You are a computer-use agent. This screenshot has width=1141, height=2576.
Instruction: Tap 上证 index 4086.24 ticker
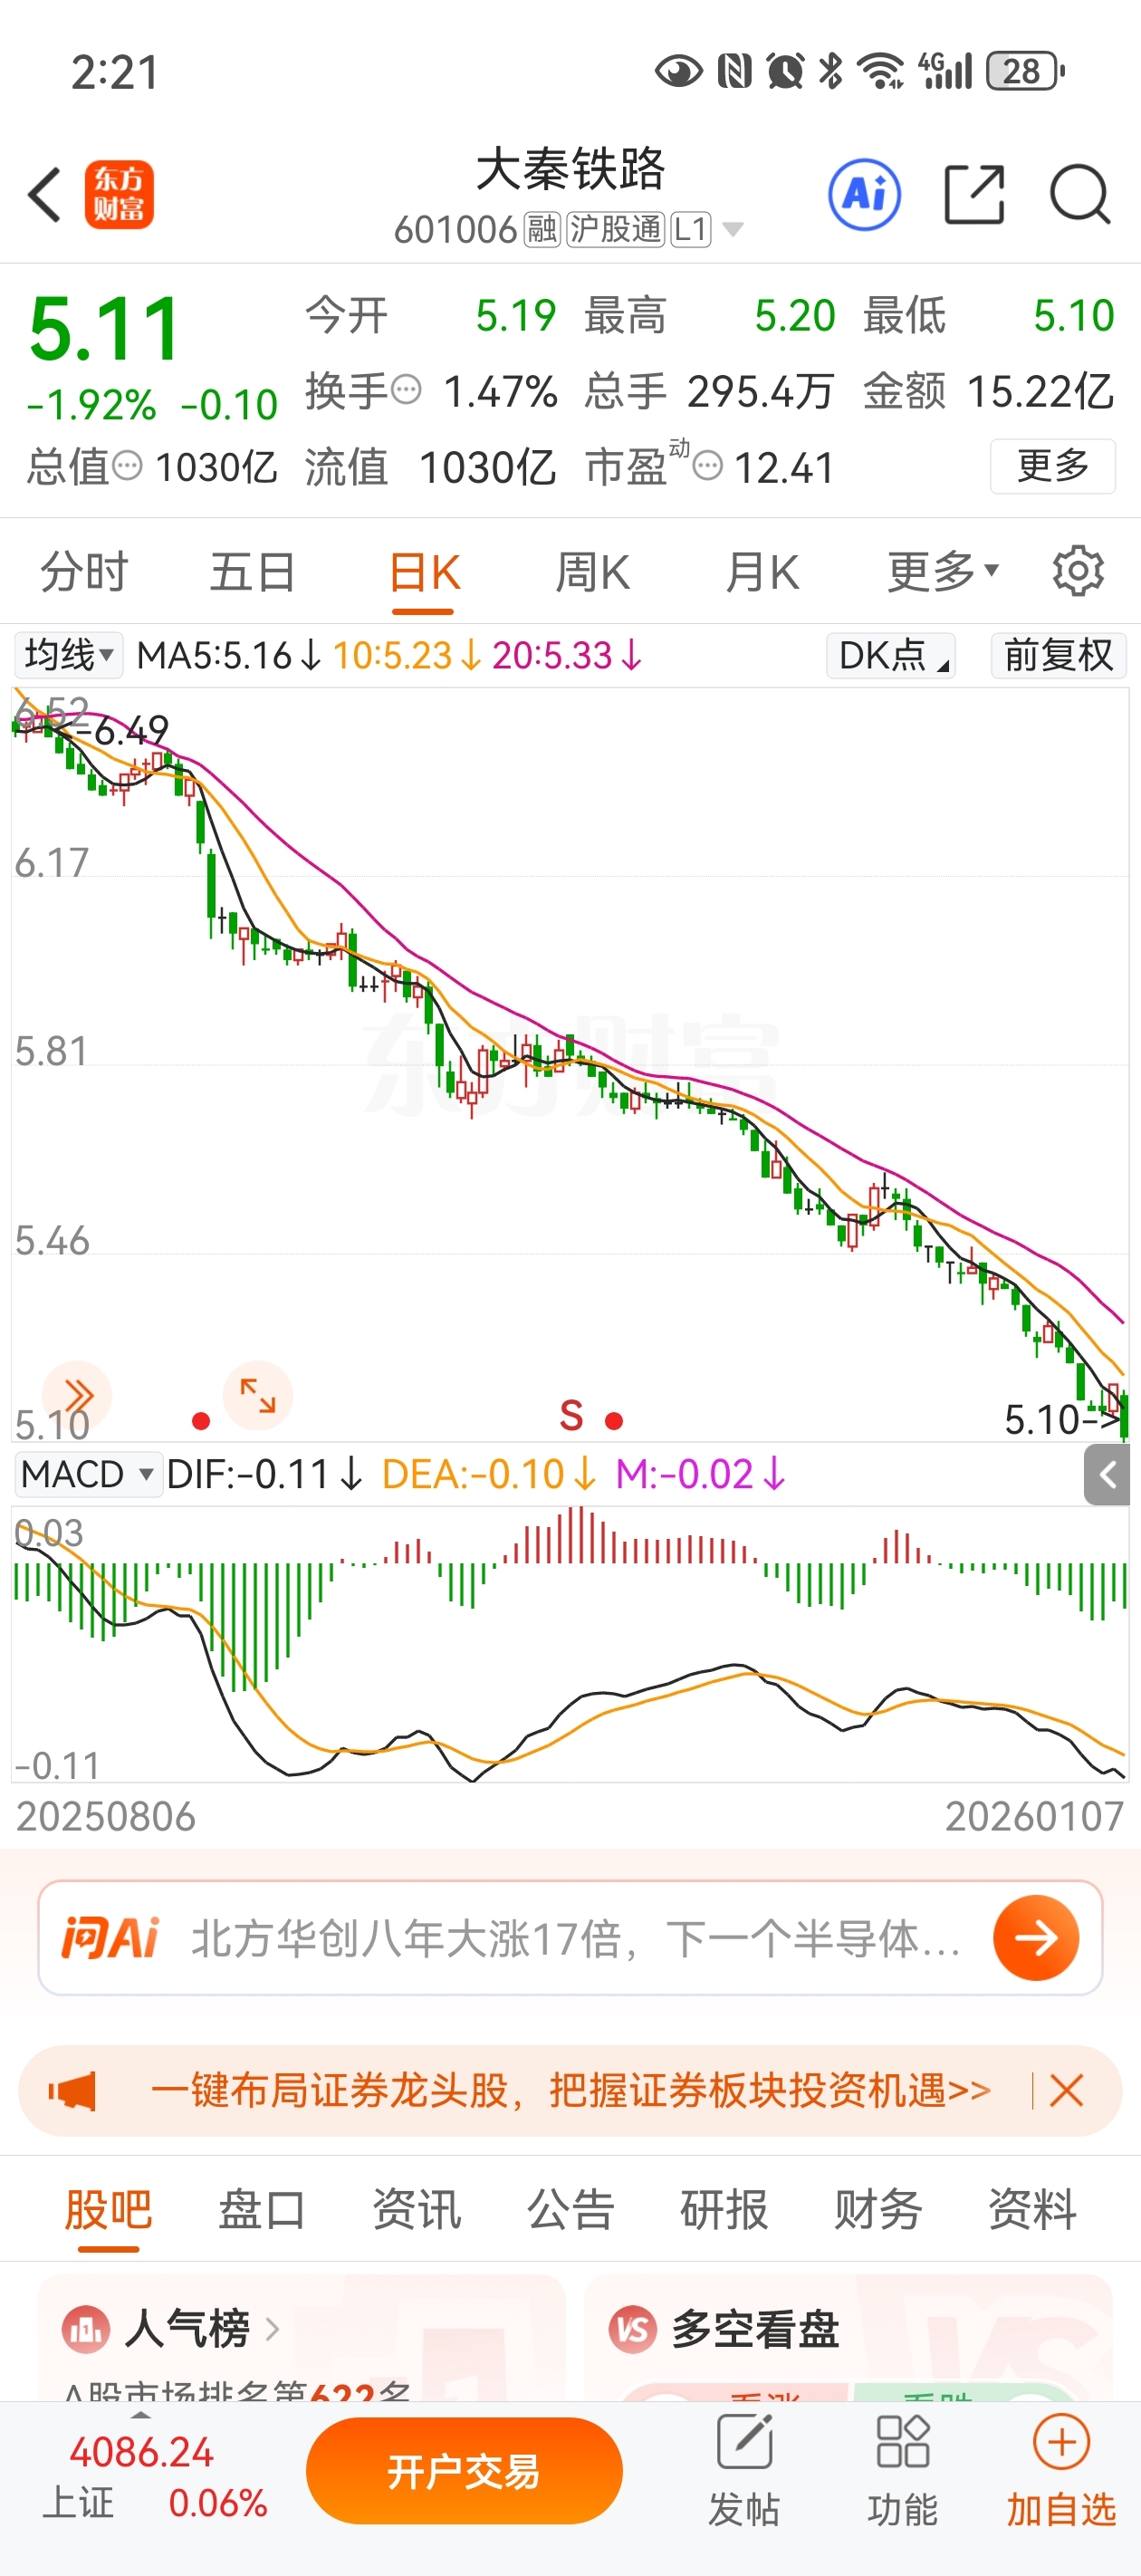155,2477
